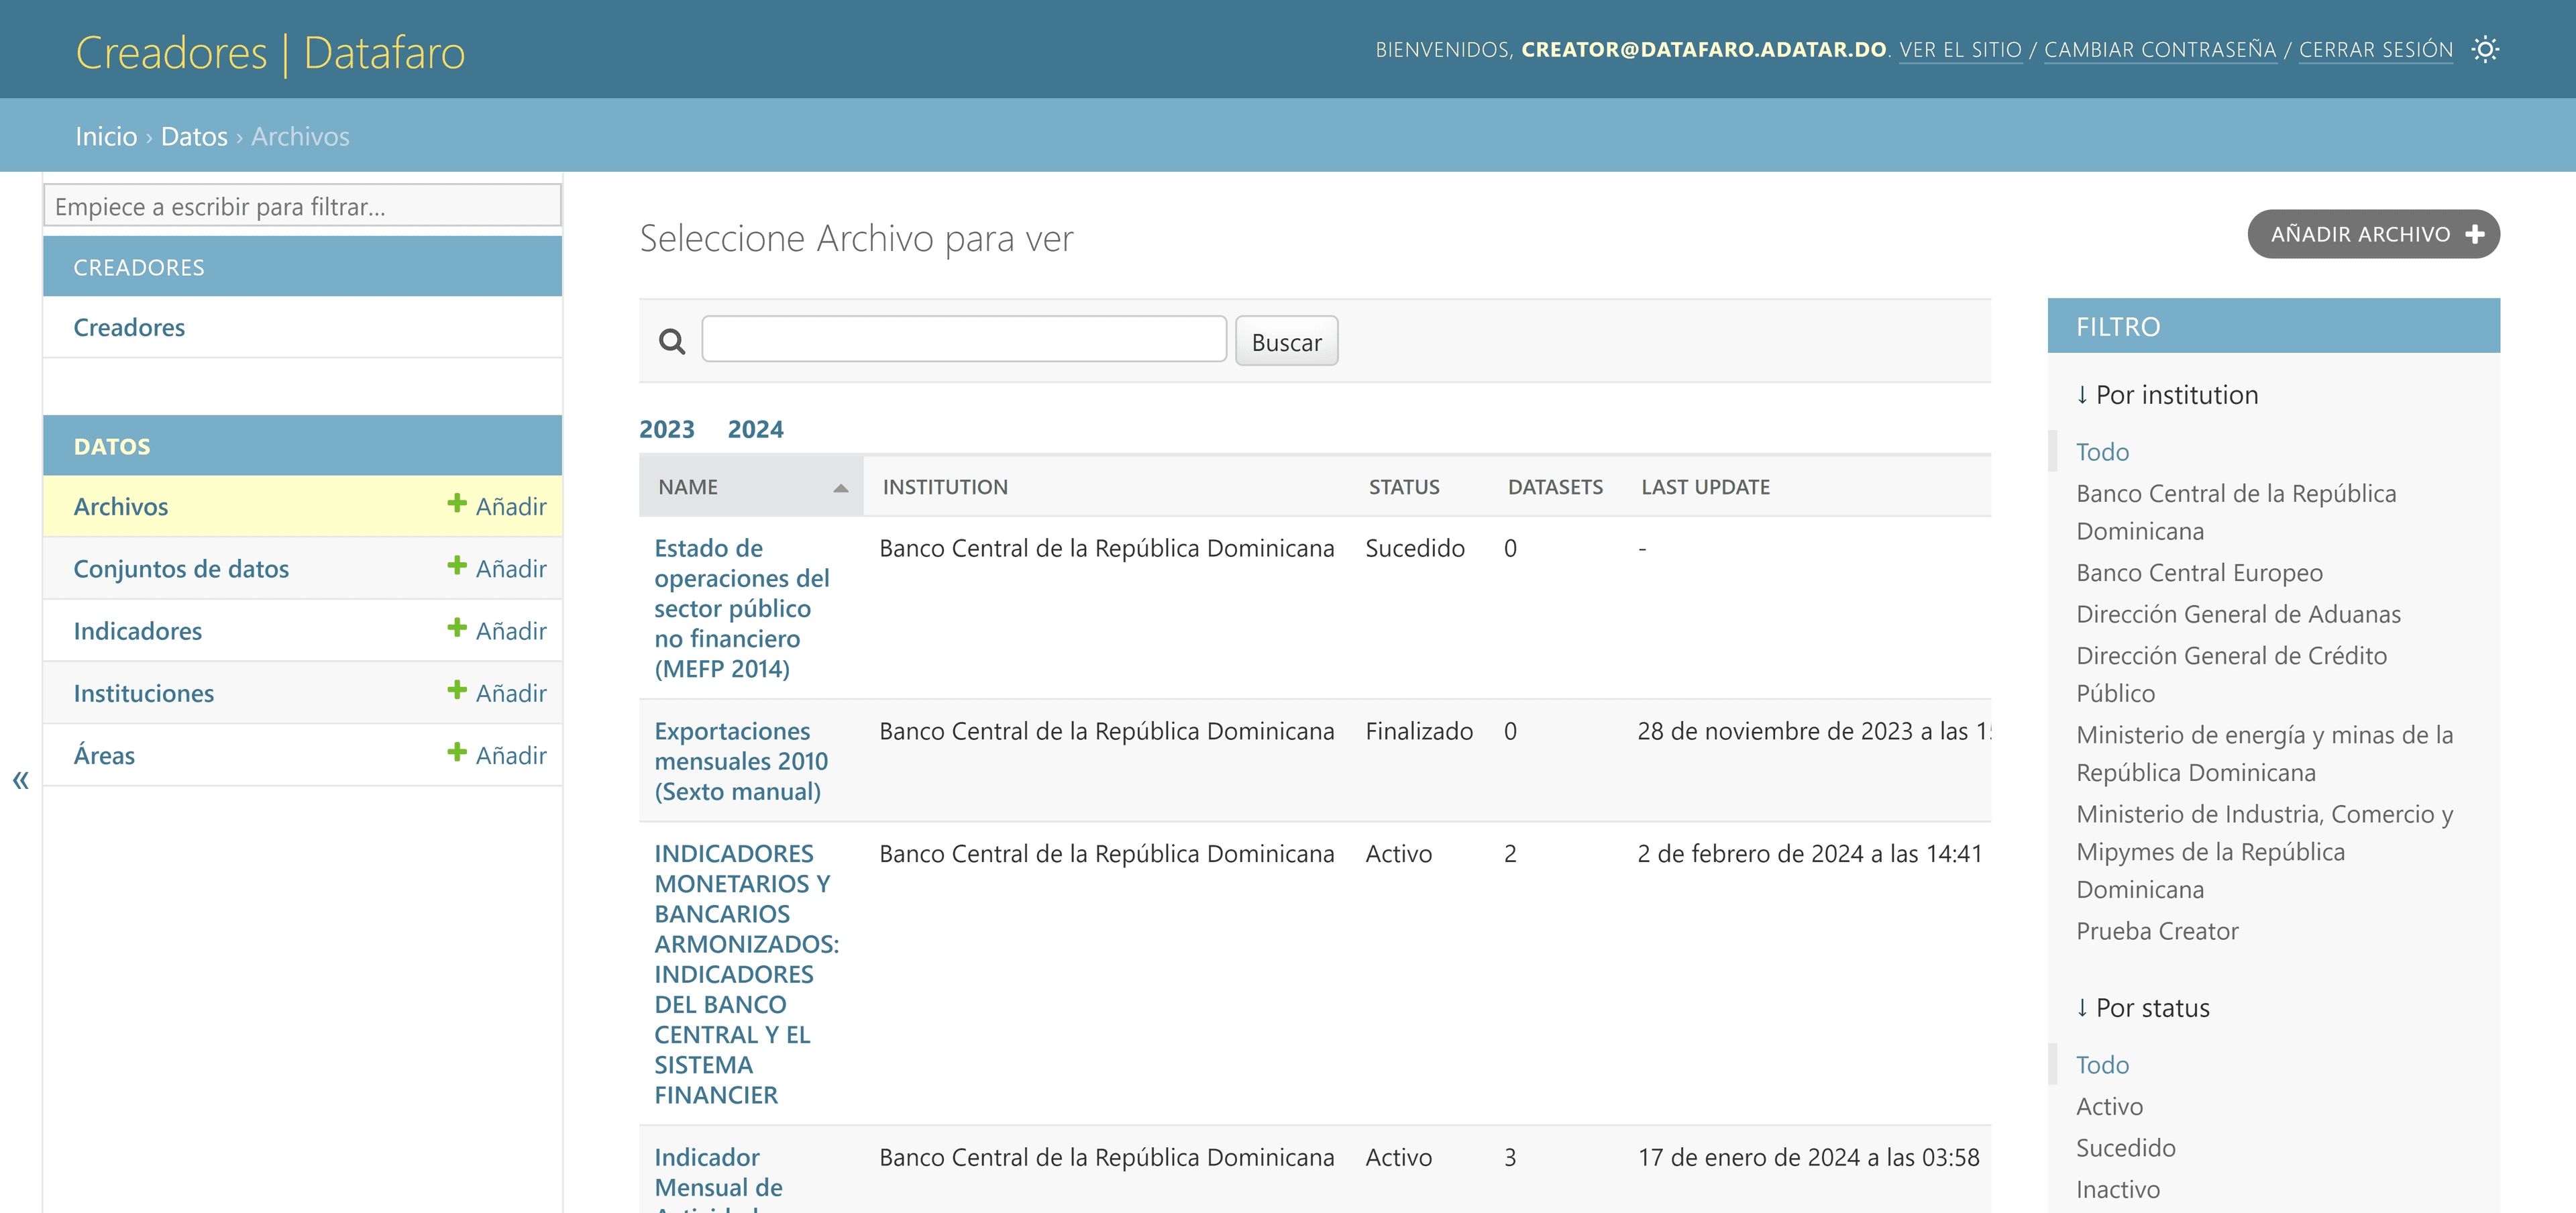Viewport: 2576px width, 1213px height.
Task: Click the '2 de febrero de 2024' date cell
Action: point(1809,854)
